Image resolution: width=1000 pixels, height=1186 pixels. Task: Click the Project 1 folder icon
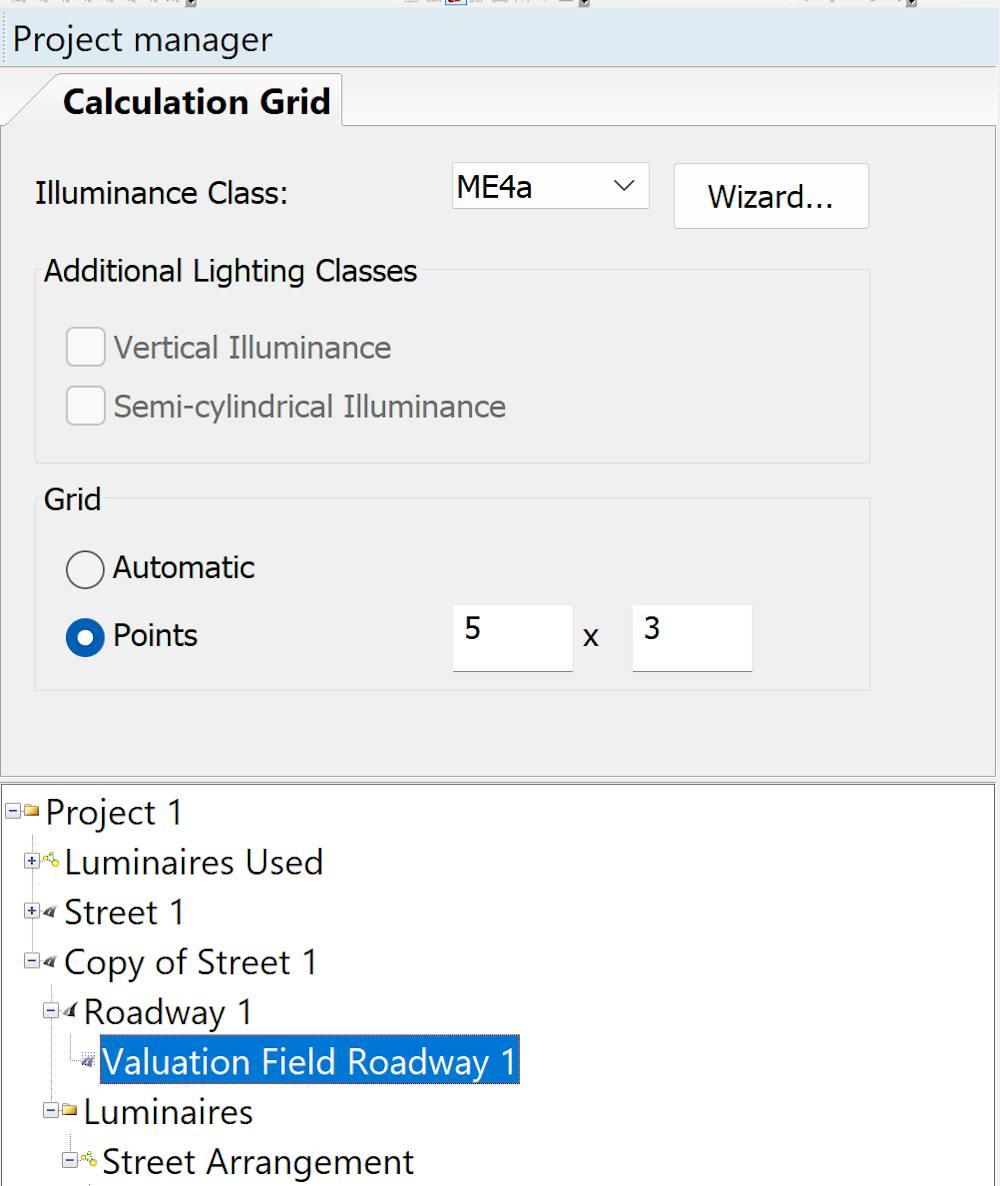coord(33,813)
